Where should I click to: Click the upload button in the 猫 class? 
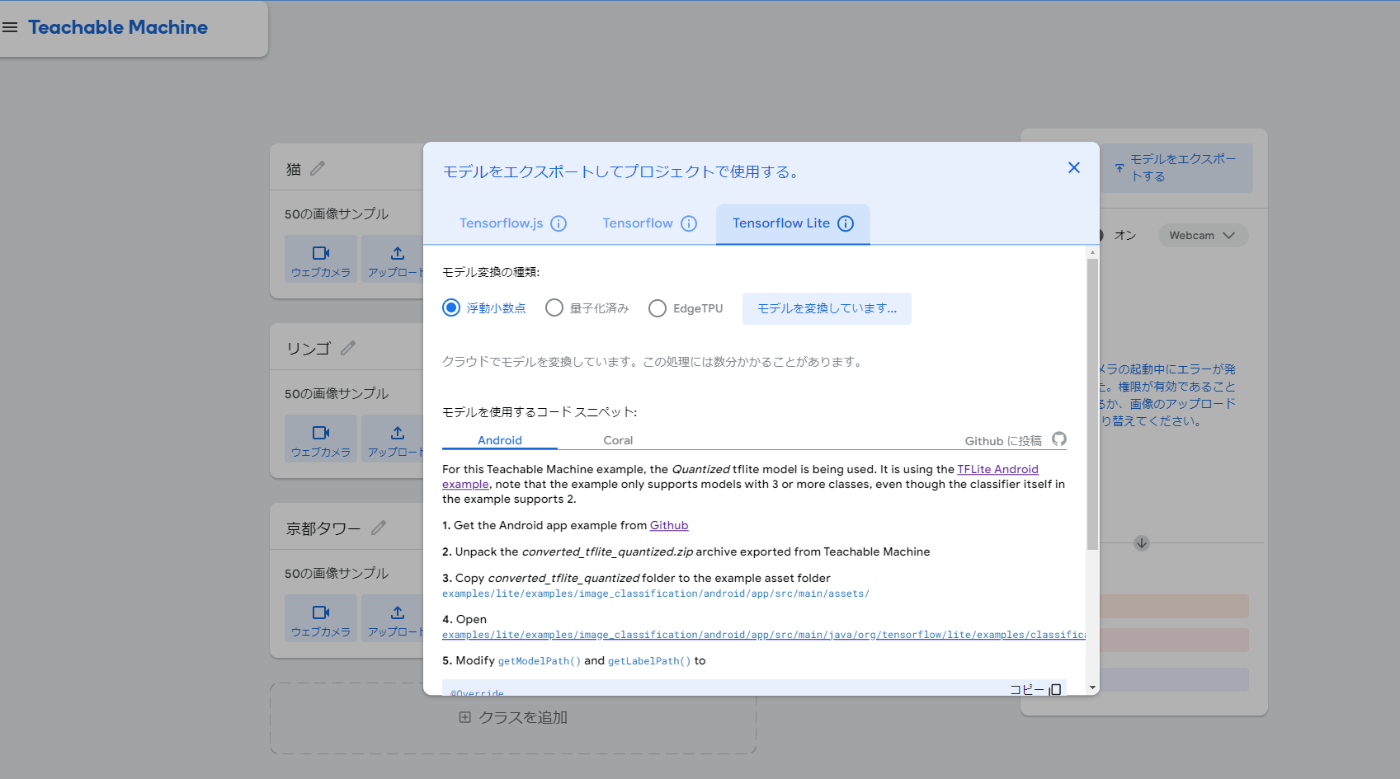pos(392,259)
